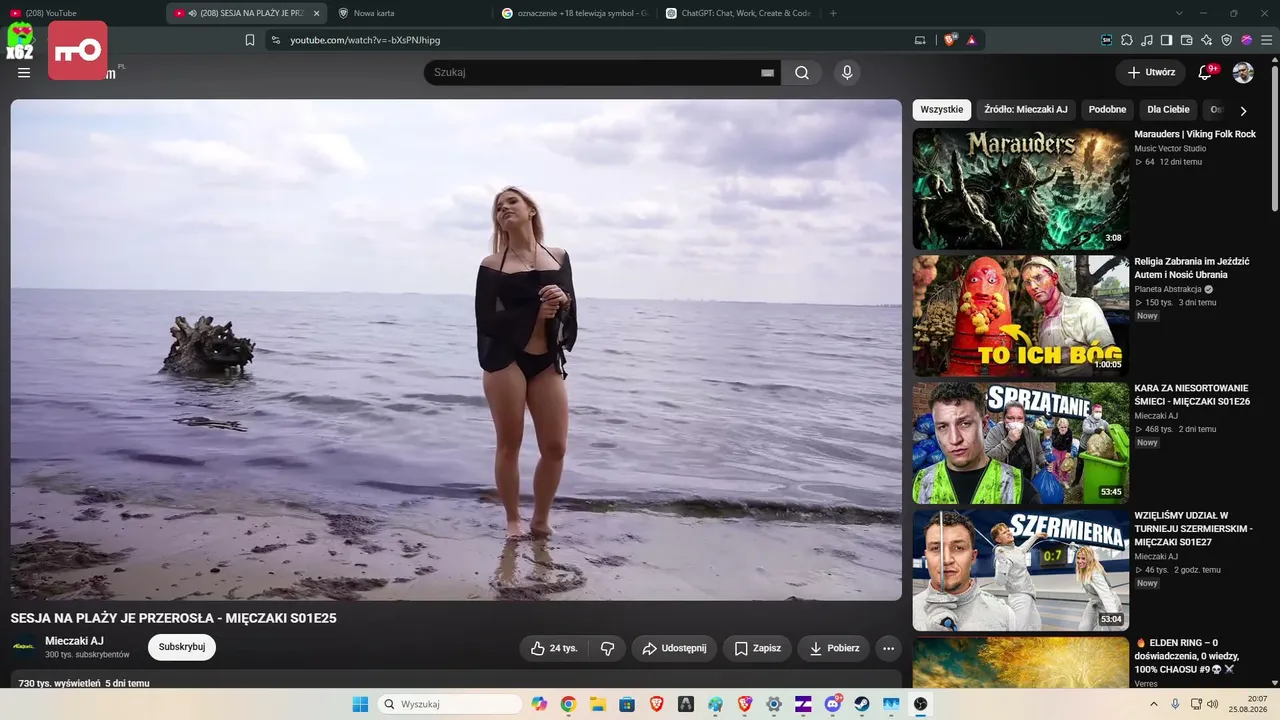Open the browser profile avatar in the toolbar
Image resolution: width=1280 pixels, height=720 pixels.
pos(1247,40)
